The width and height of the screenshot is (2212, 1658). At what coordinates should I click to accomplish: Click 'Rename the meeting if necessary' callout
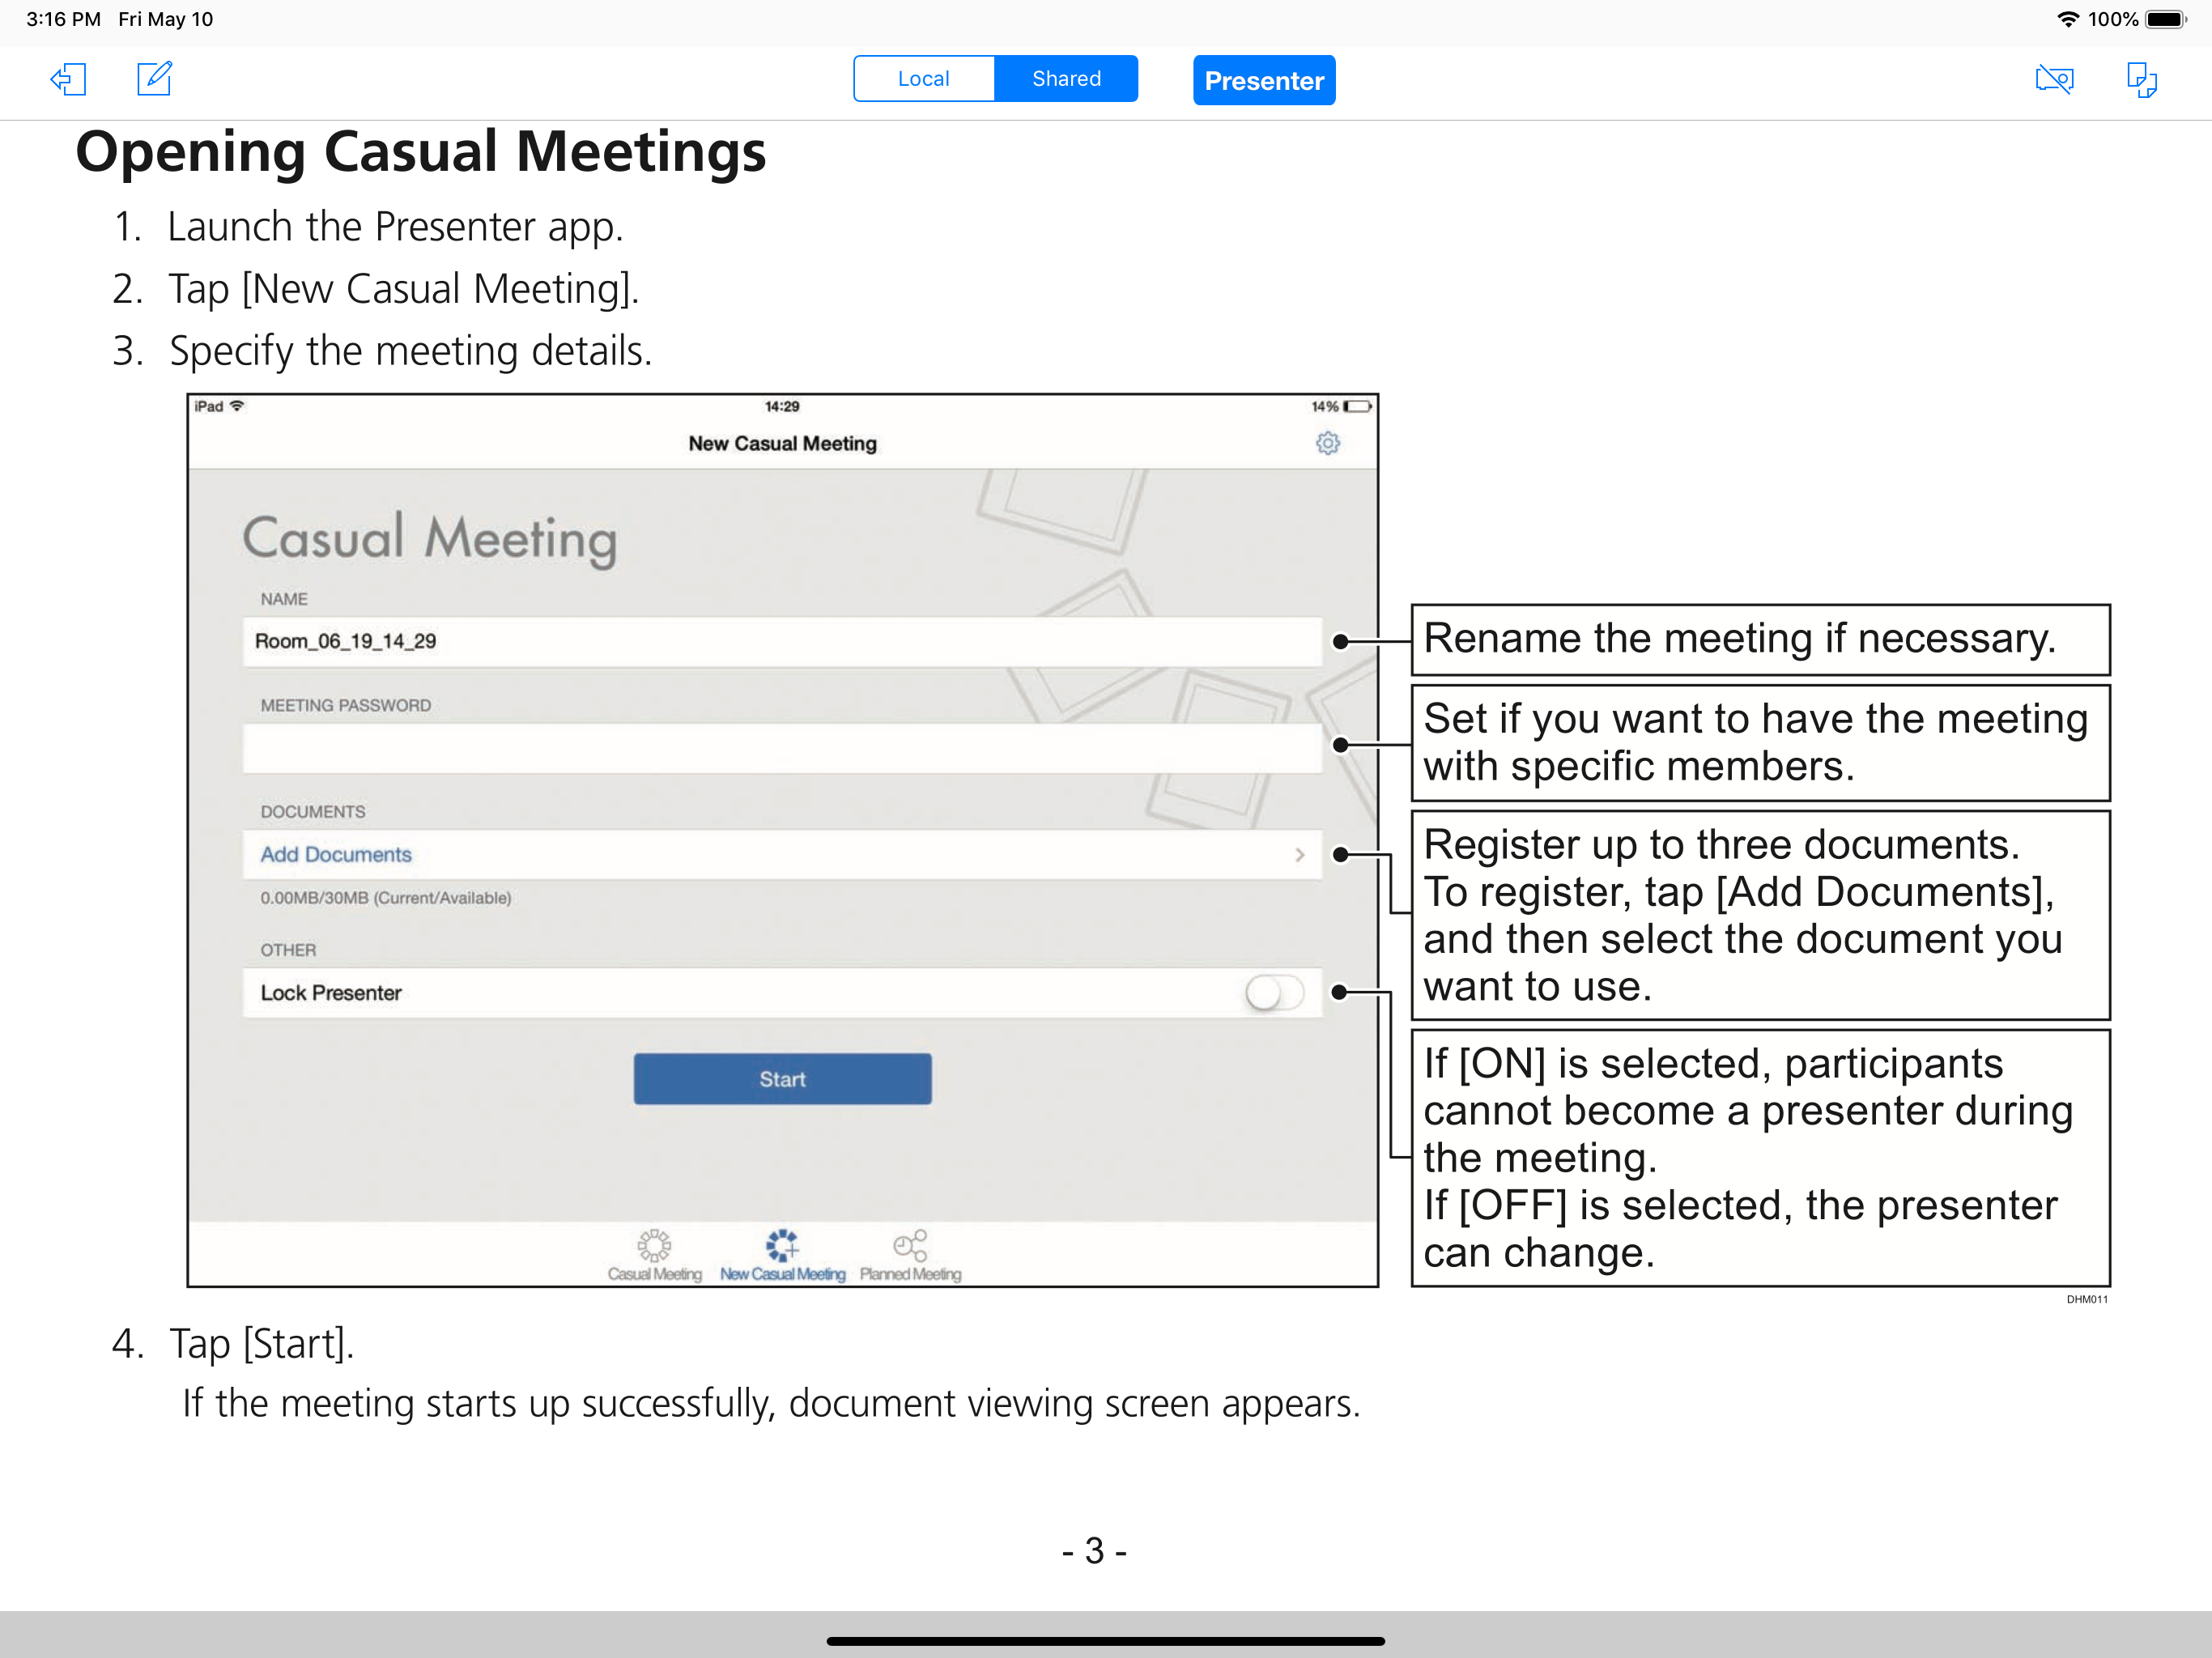[x=1760, y=640]
